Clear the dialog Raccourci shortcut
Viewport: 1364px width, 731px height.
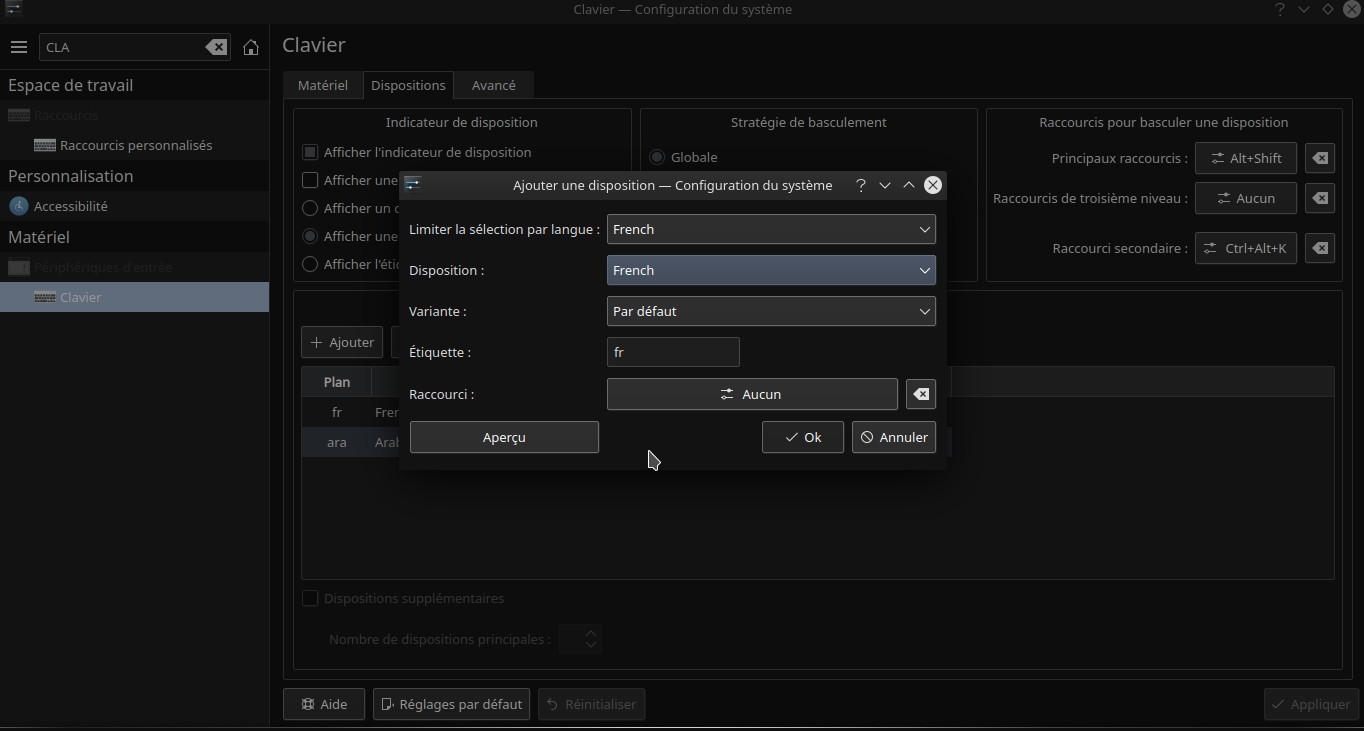[921, 394]
